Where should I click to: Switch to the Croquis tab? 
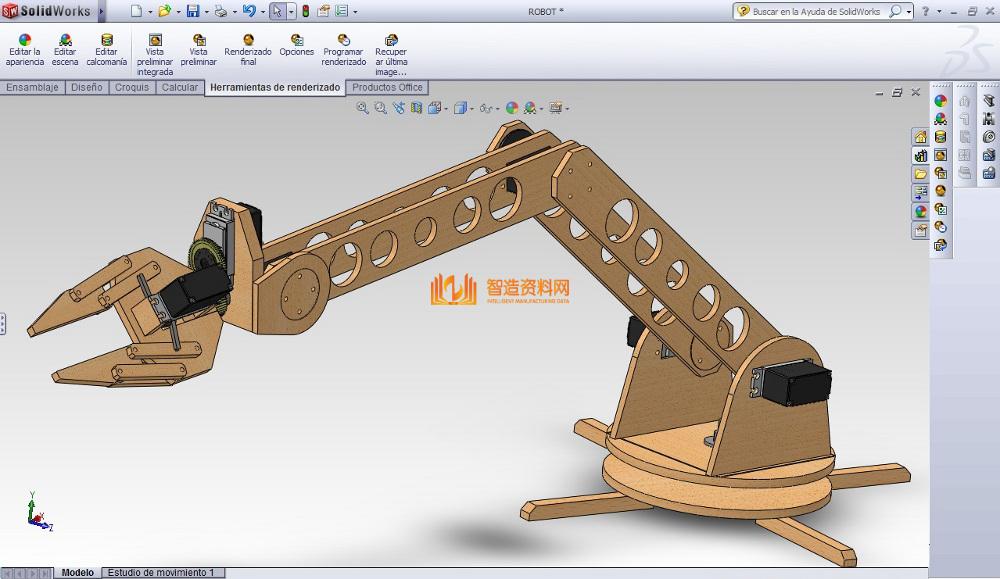coord(132,87)
